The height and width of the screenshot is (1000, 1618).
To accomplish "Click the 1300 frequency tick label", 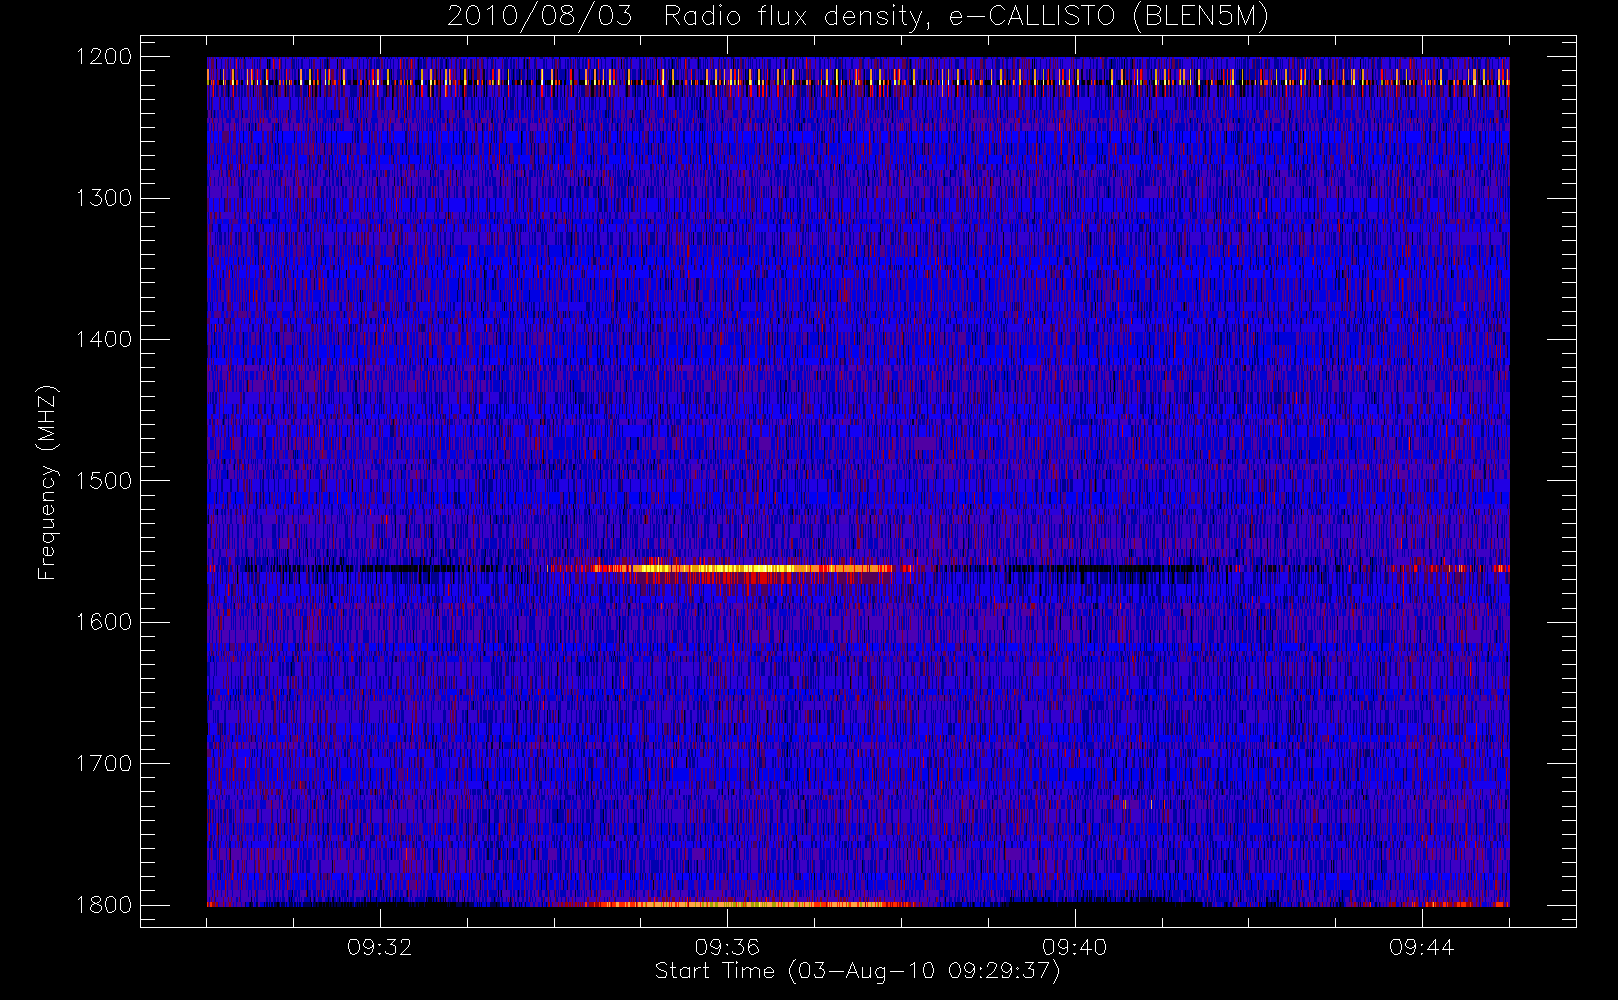I will (x=104, y=198).
